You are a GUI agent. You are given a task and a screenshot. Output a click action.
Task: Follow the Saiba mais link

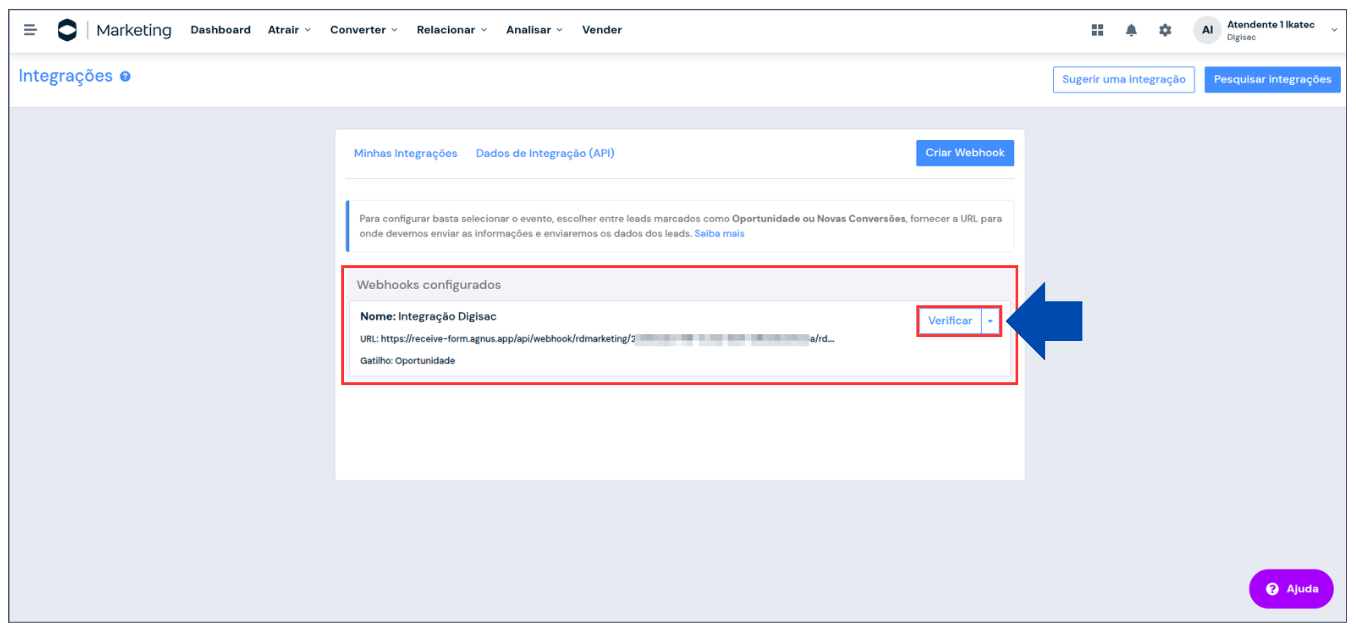tap(719, 234)
